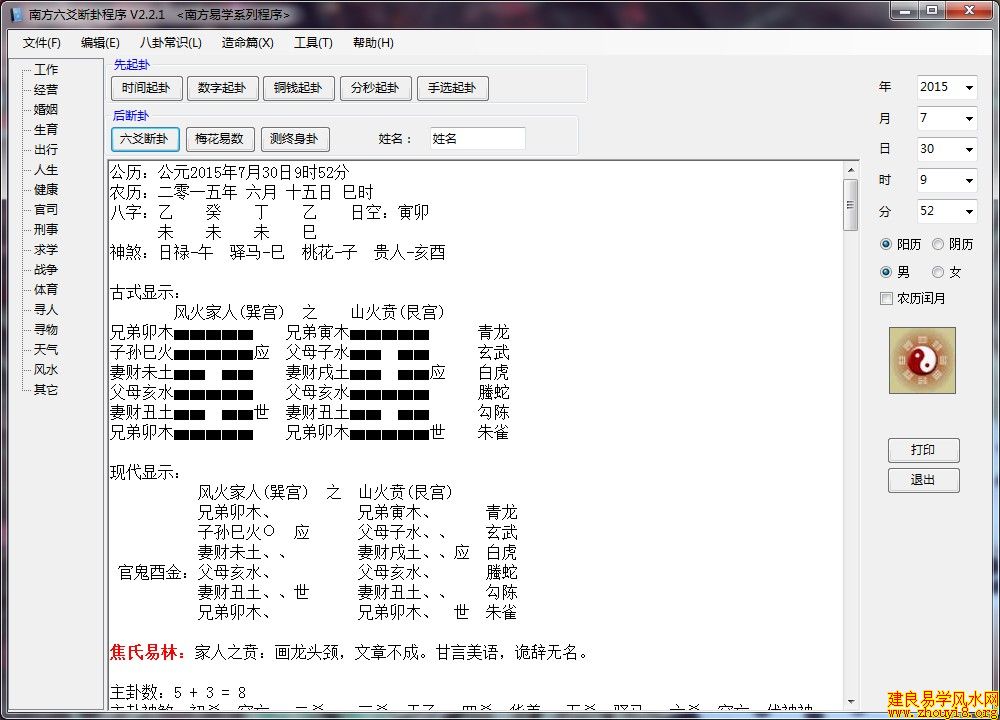
Task: Select 生育 in the category tree
Action: [46, 129]
